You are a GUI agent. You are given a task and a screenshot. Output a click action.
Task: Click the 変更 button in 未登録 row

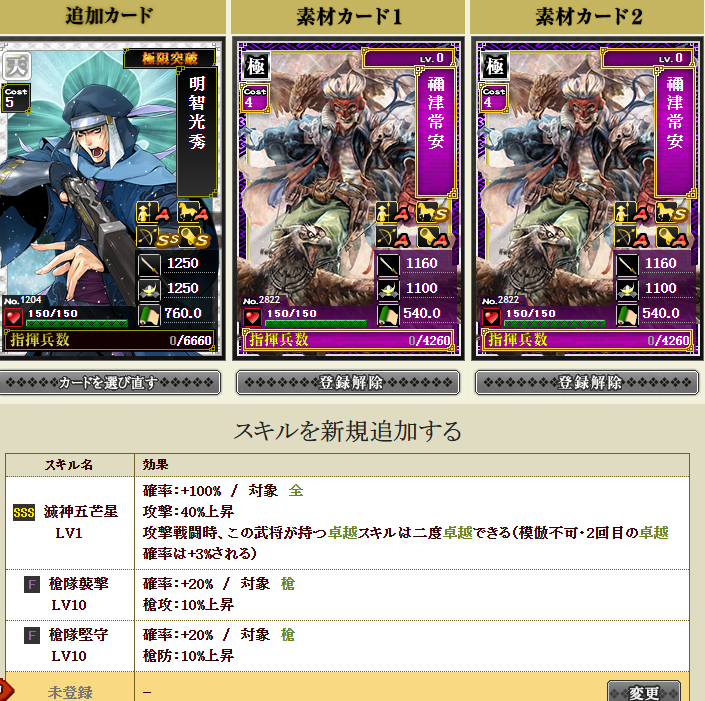pyautogui.click(x=643, y=692)
